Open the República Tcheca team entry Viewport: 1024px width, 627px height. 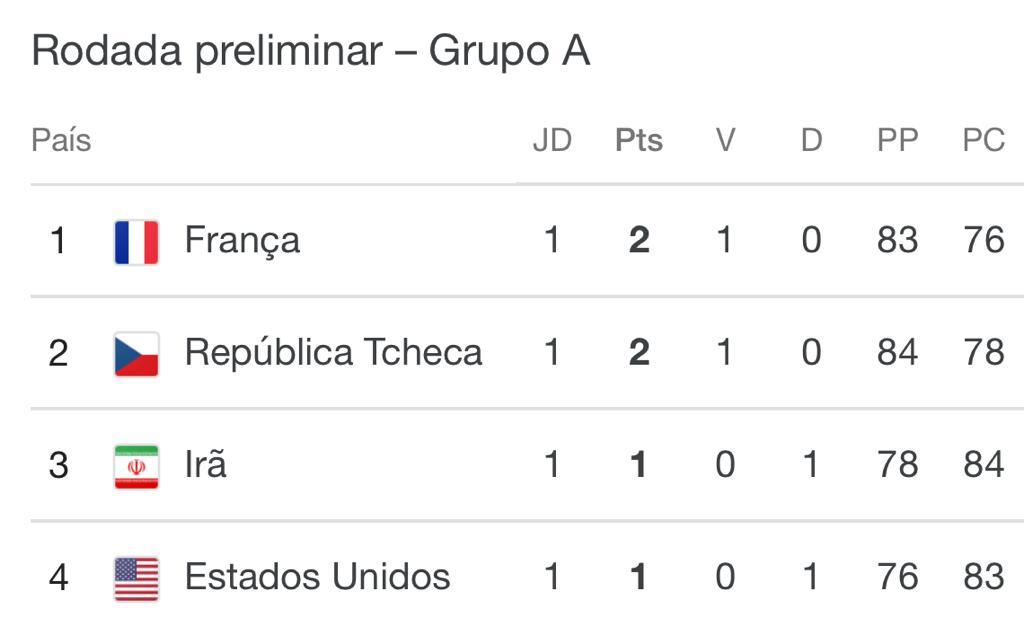pos(334,353)
